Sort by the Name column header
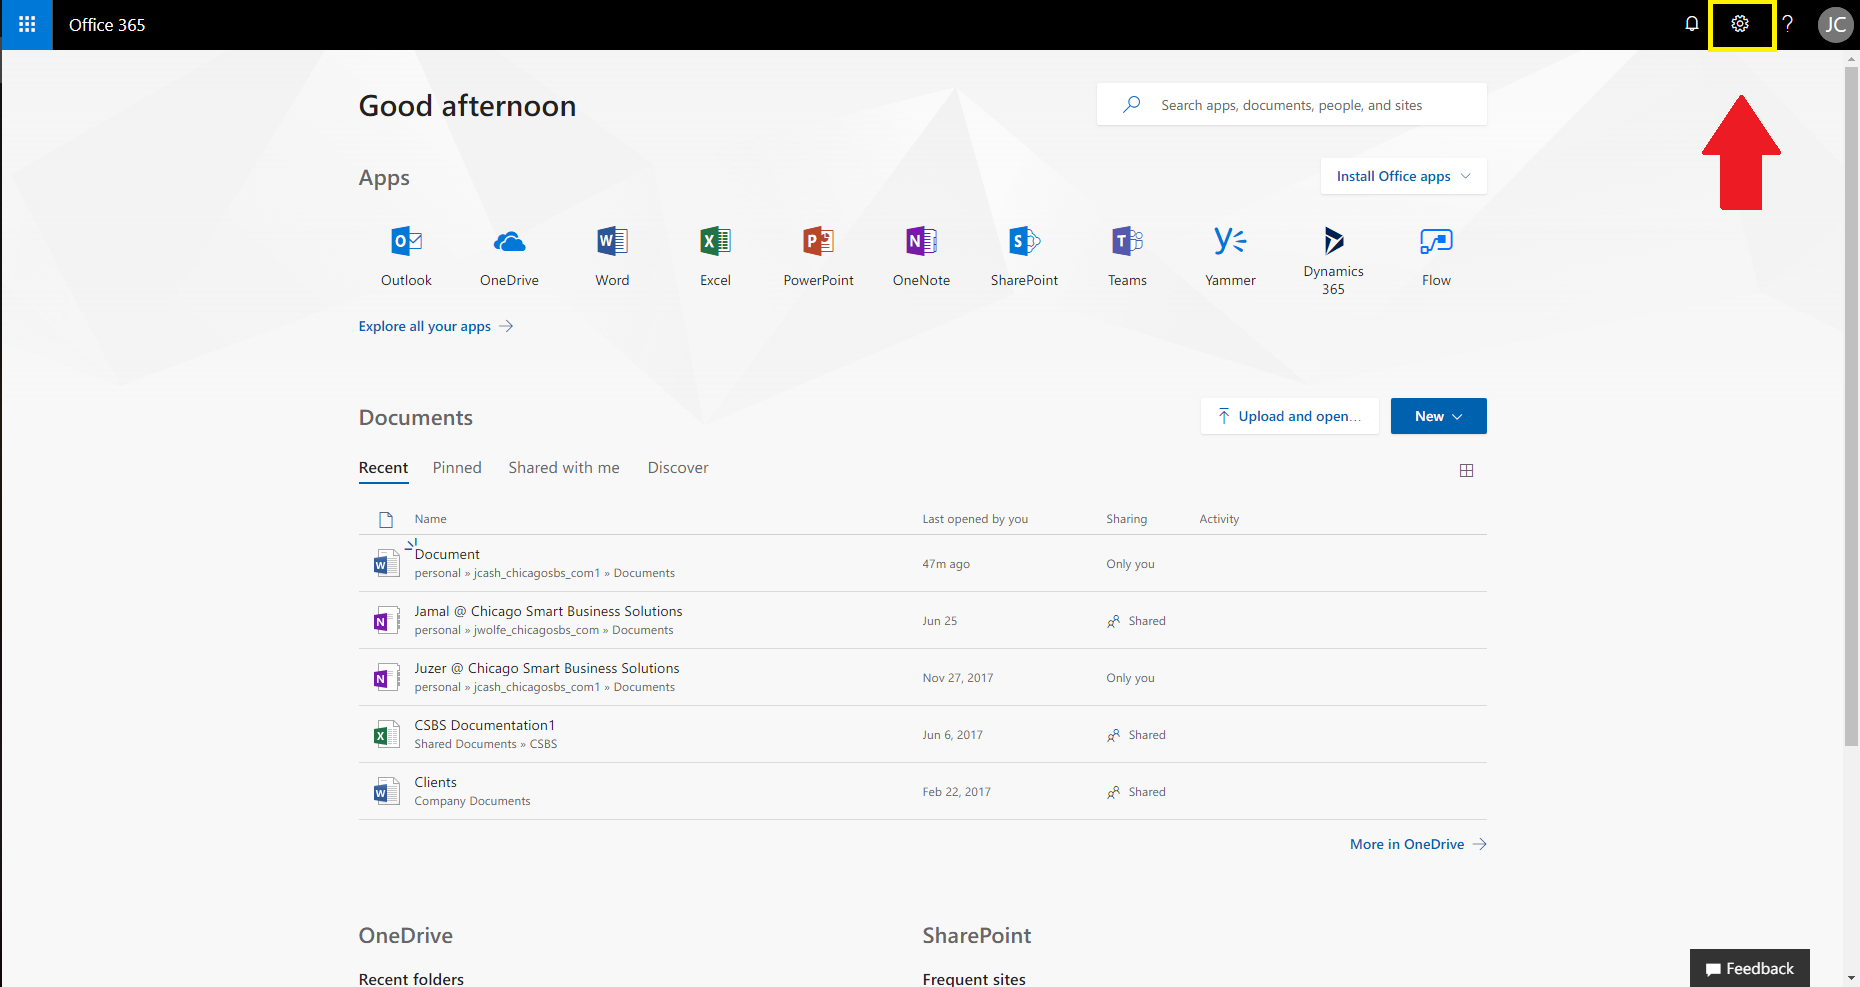Screen dimensions: 1860x987 (431, 519)
